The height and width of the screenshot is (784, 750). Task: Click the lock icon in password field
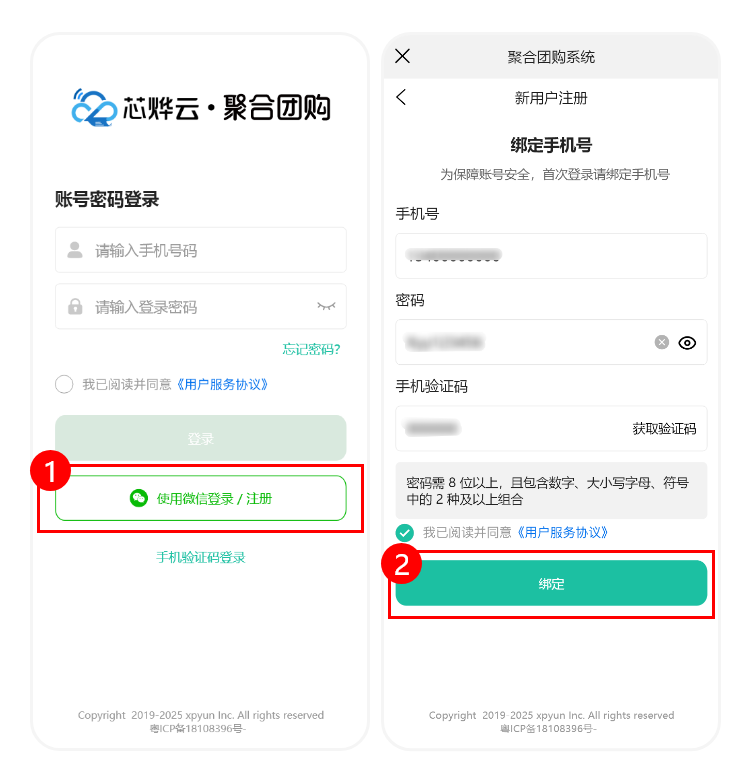coord(75,306)
